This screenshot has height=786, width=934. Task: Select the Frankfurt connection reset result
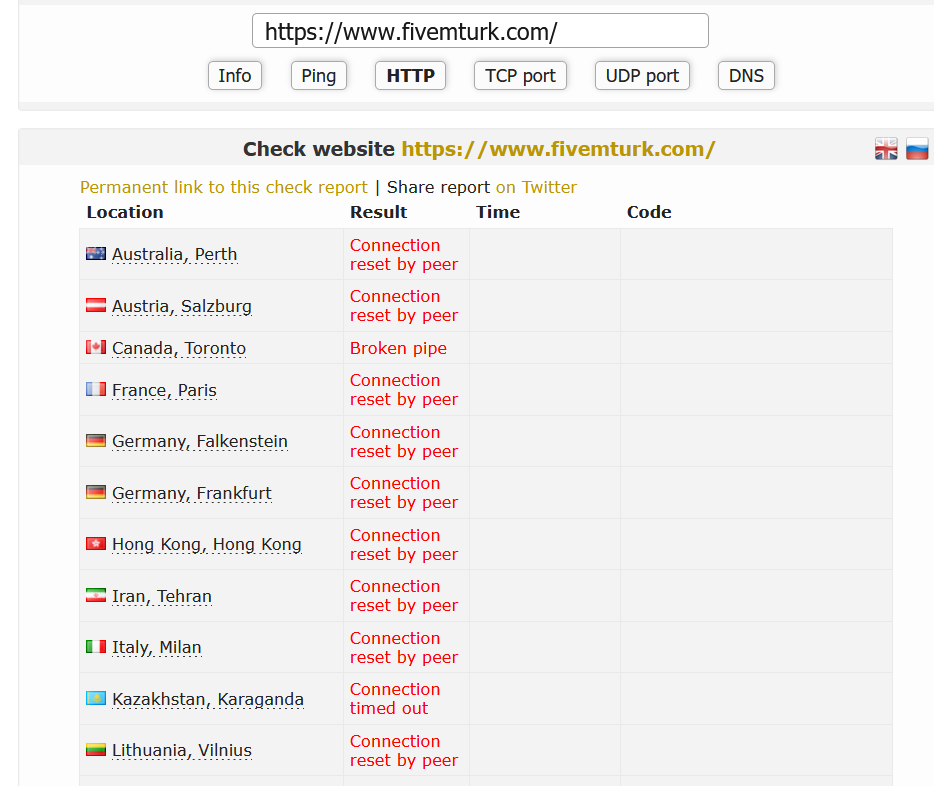pos(404,492)
